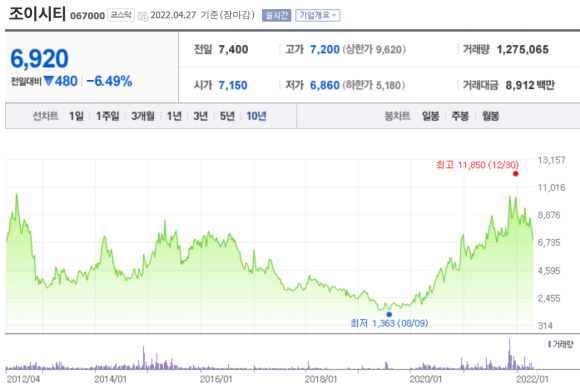Click the current price 6,920
Screen dimensions: 580x389
(x=40, y=59)
